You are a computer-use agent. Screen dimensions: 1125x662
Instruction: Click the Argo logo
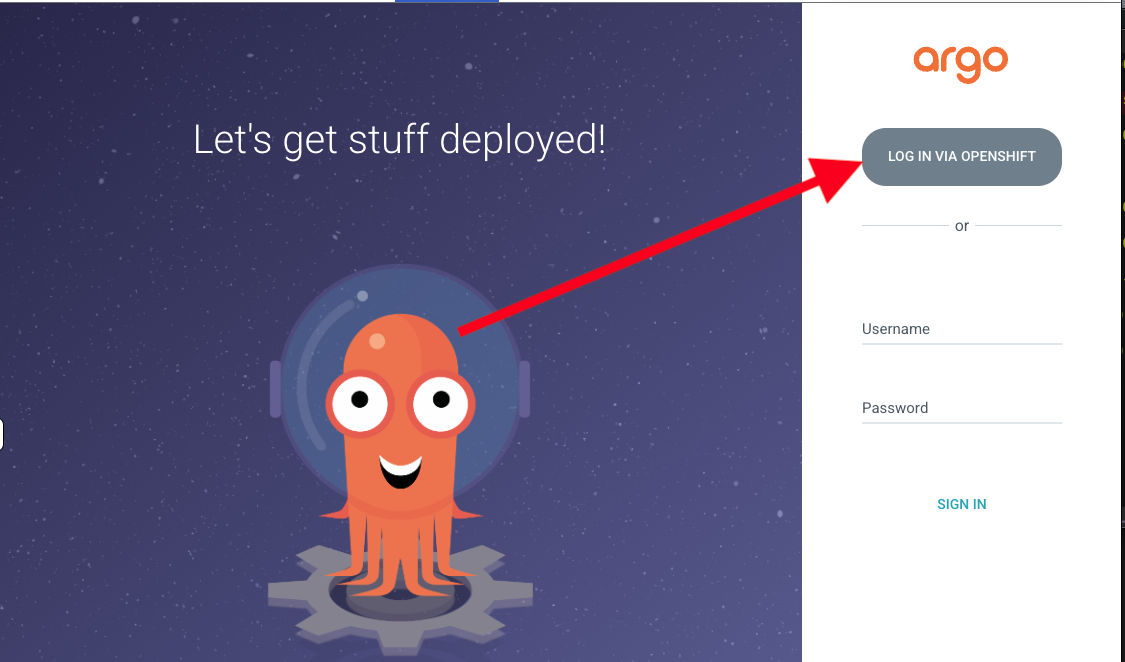pyautogui.click(x=960, y=63)
